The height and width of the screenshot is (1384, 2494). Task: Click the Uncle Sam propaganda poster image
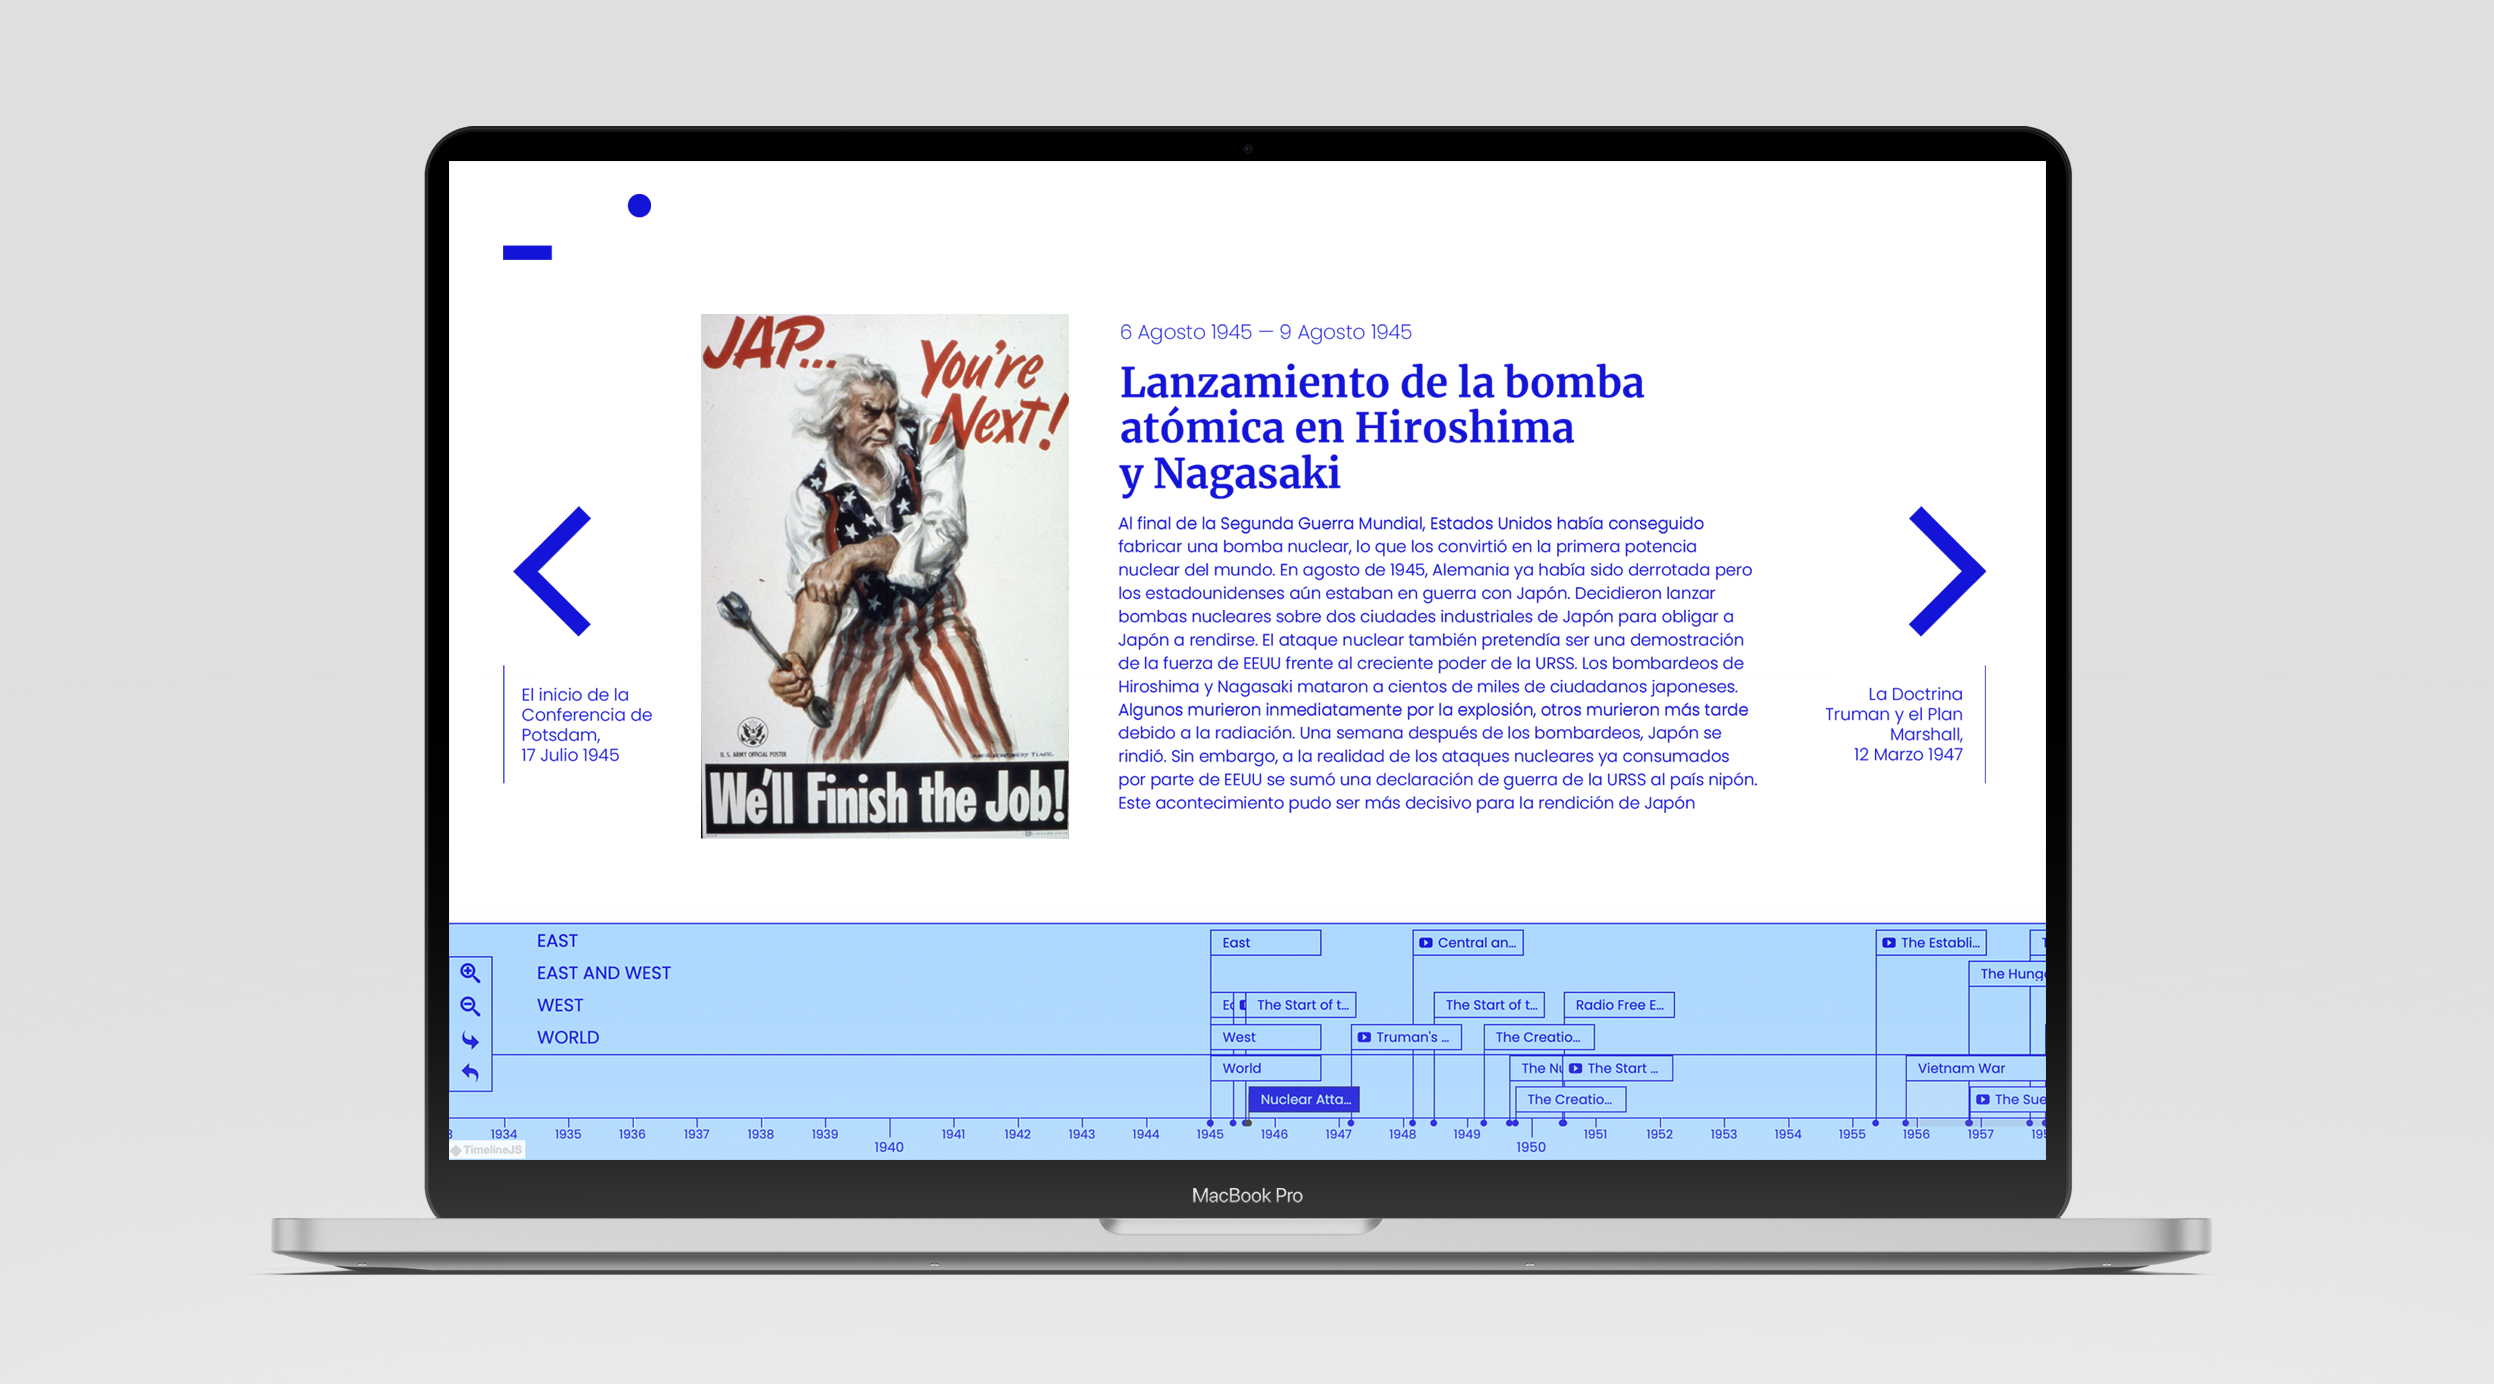point(885,576)
